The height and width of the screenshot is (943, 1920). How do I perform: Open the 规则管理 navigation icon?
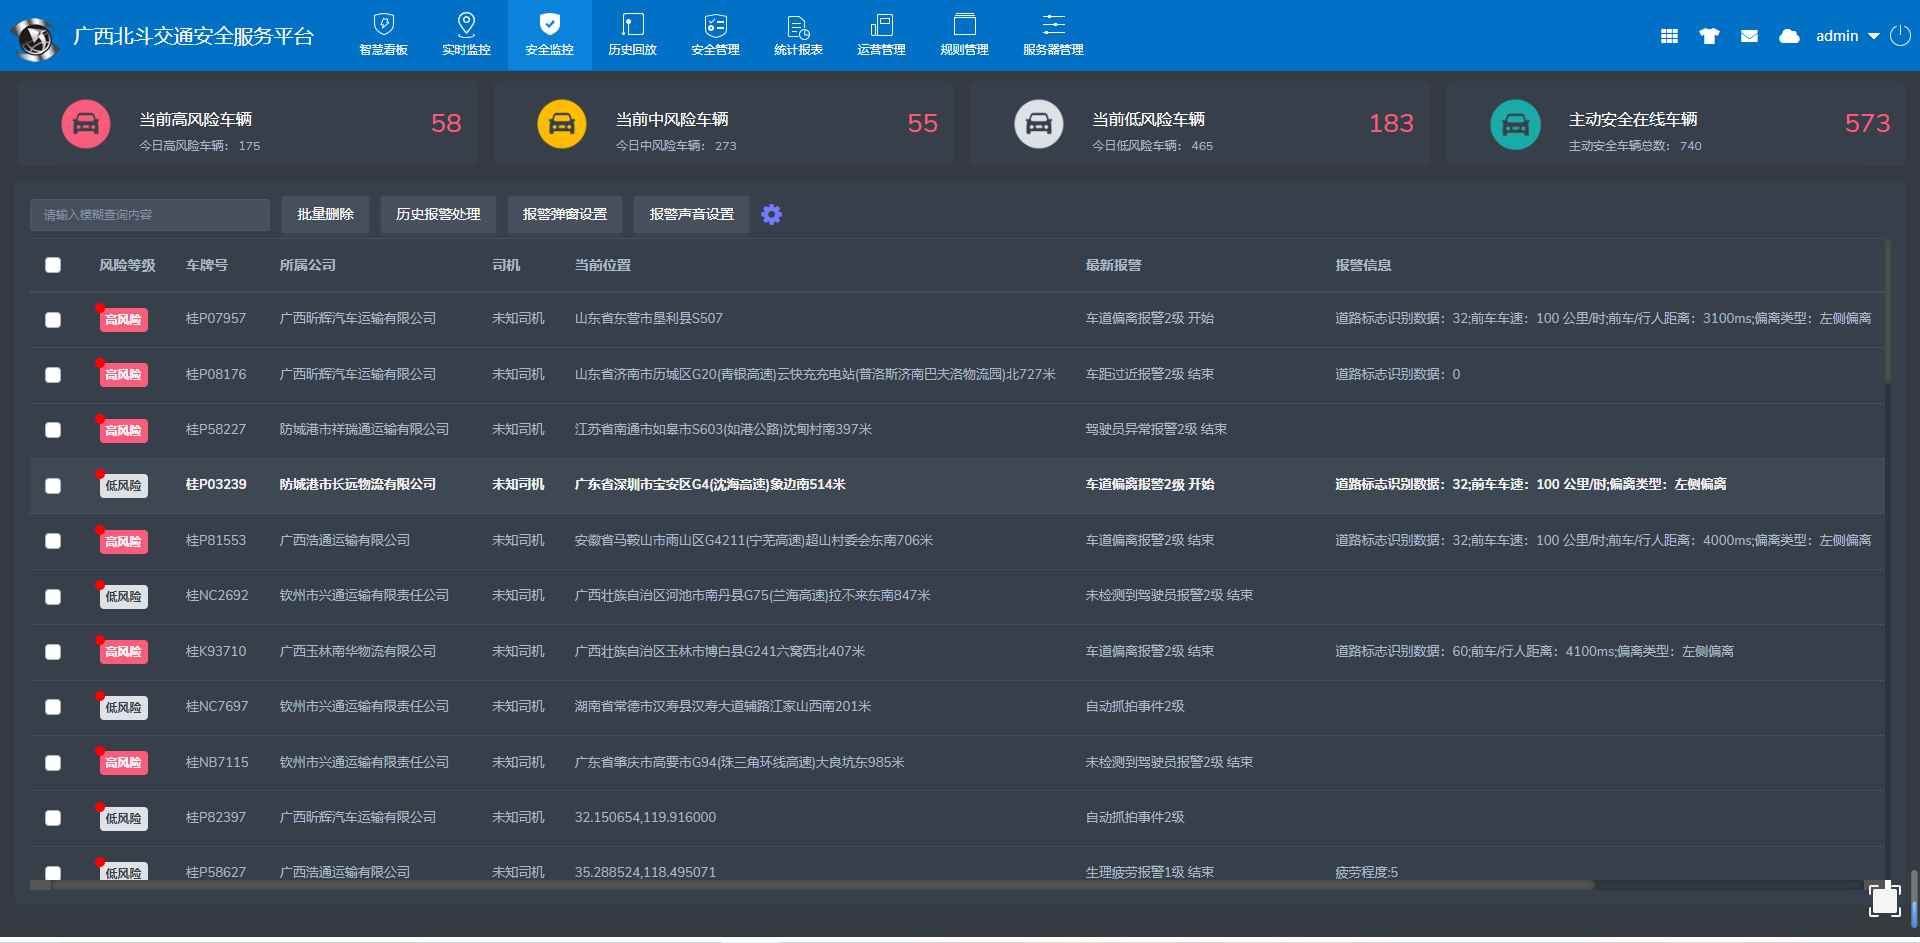(x=965, y=24)
